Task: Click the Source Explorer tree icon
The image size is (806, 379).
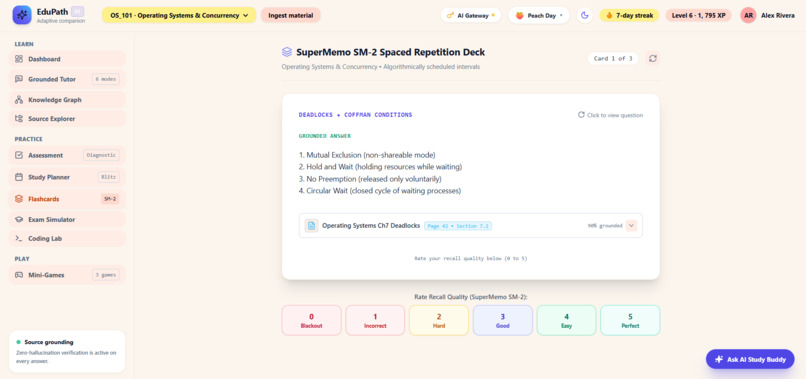Action: [19, 119]
